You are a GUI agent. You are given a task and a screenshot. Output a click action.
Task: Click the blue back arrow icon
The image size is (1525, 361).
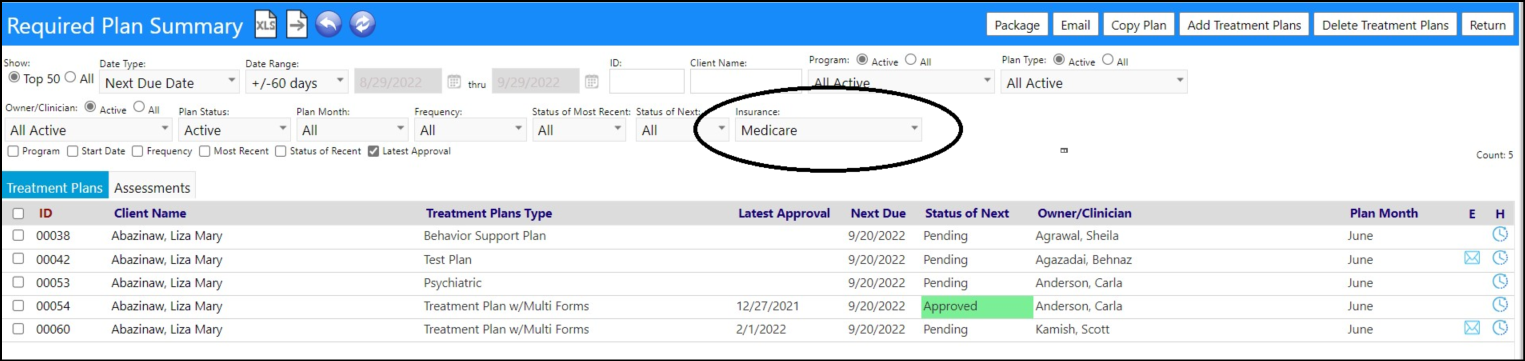[329, 25]
